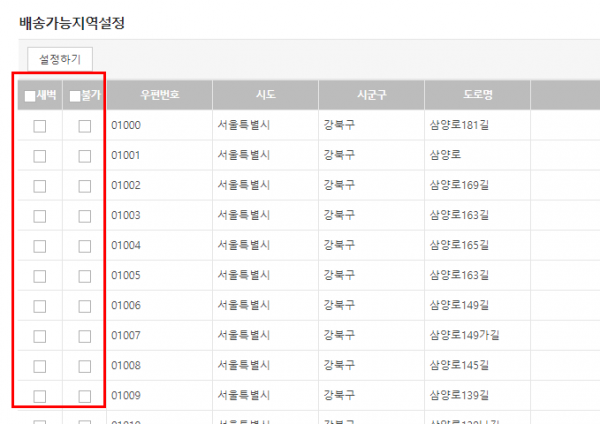Tick the 새벽 box for postal code 01008
The width and height of the screenshot is (600, 424).
pos(40,366)
